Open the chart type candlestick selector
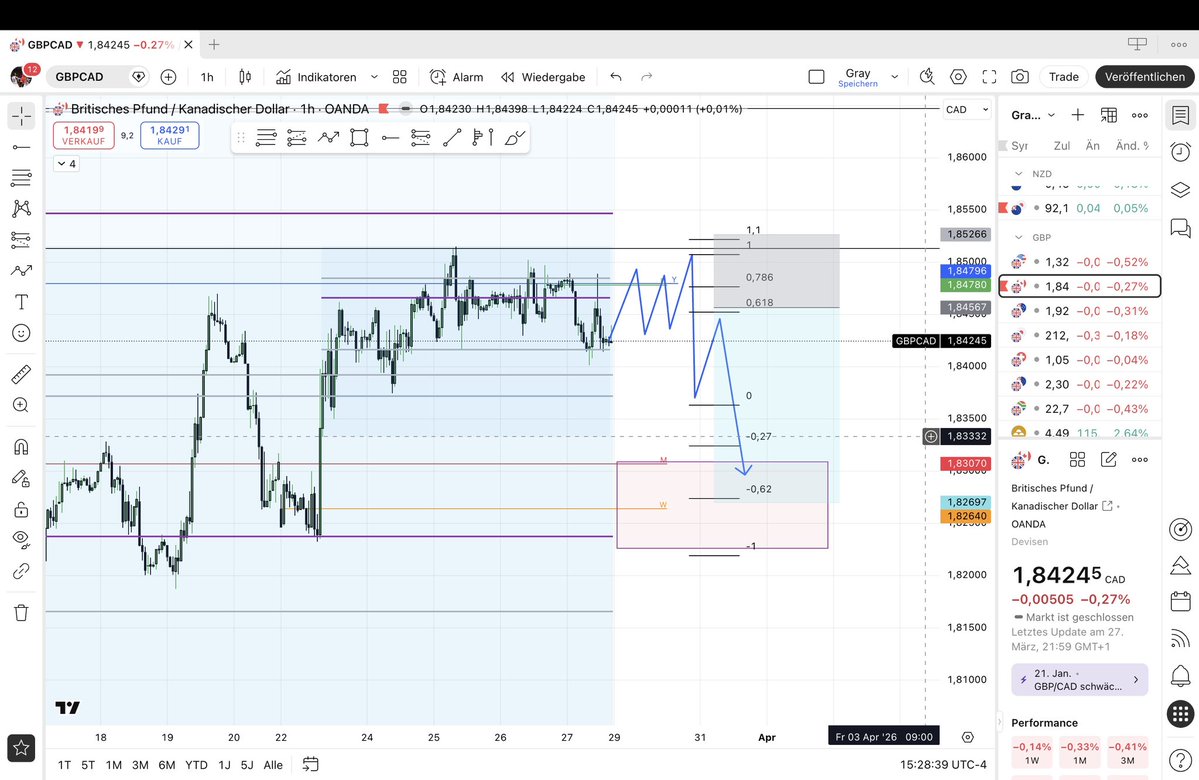This screenshot has height=780, width=1199. tap(245, 77)
